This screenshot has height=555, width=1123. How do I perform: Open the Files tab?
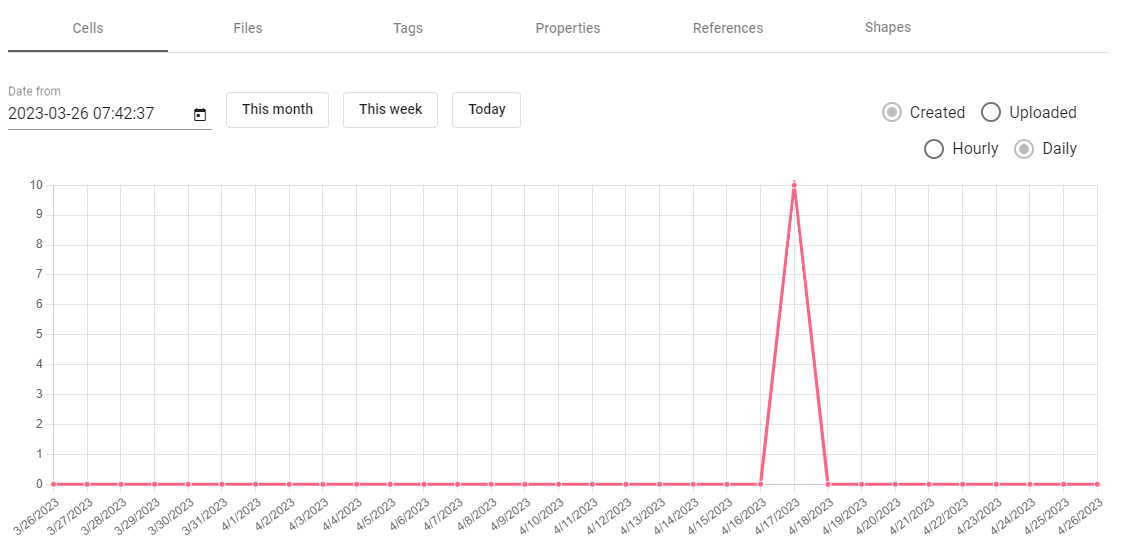click(x=248, y=28)
